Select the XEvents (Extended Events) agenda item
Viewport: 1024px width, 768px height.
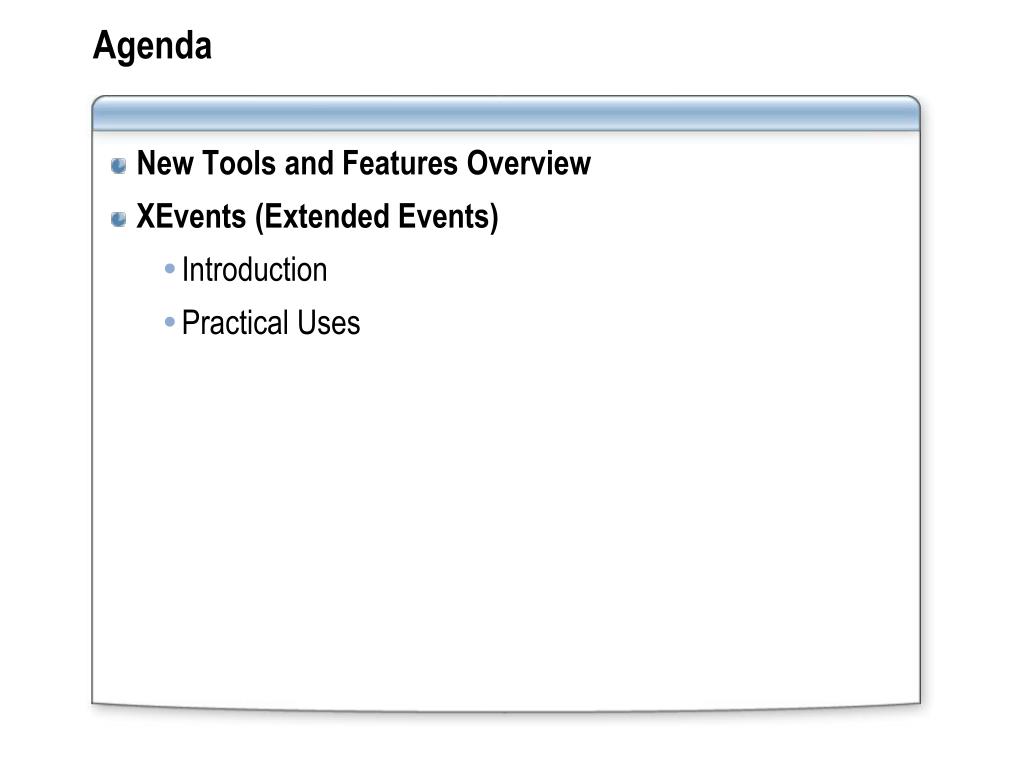[x=317, y=217]
